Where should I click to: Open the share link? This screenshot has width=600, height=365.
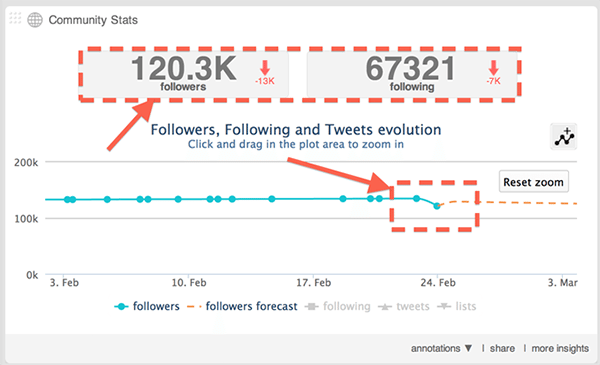coord(502,348)
